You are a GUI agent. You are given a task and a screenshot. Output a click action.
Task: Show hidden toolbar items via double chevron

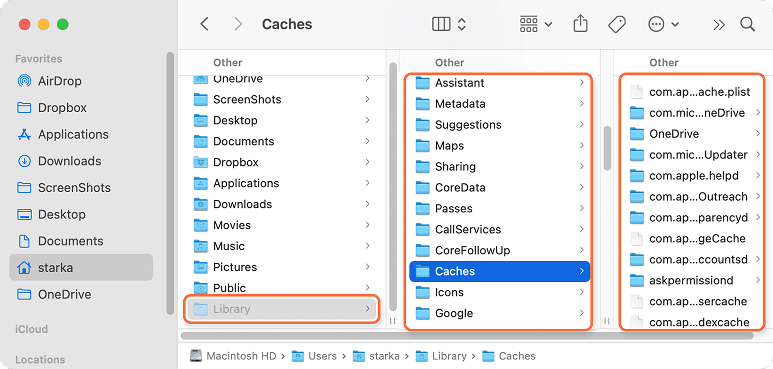[x=719, y=25]
